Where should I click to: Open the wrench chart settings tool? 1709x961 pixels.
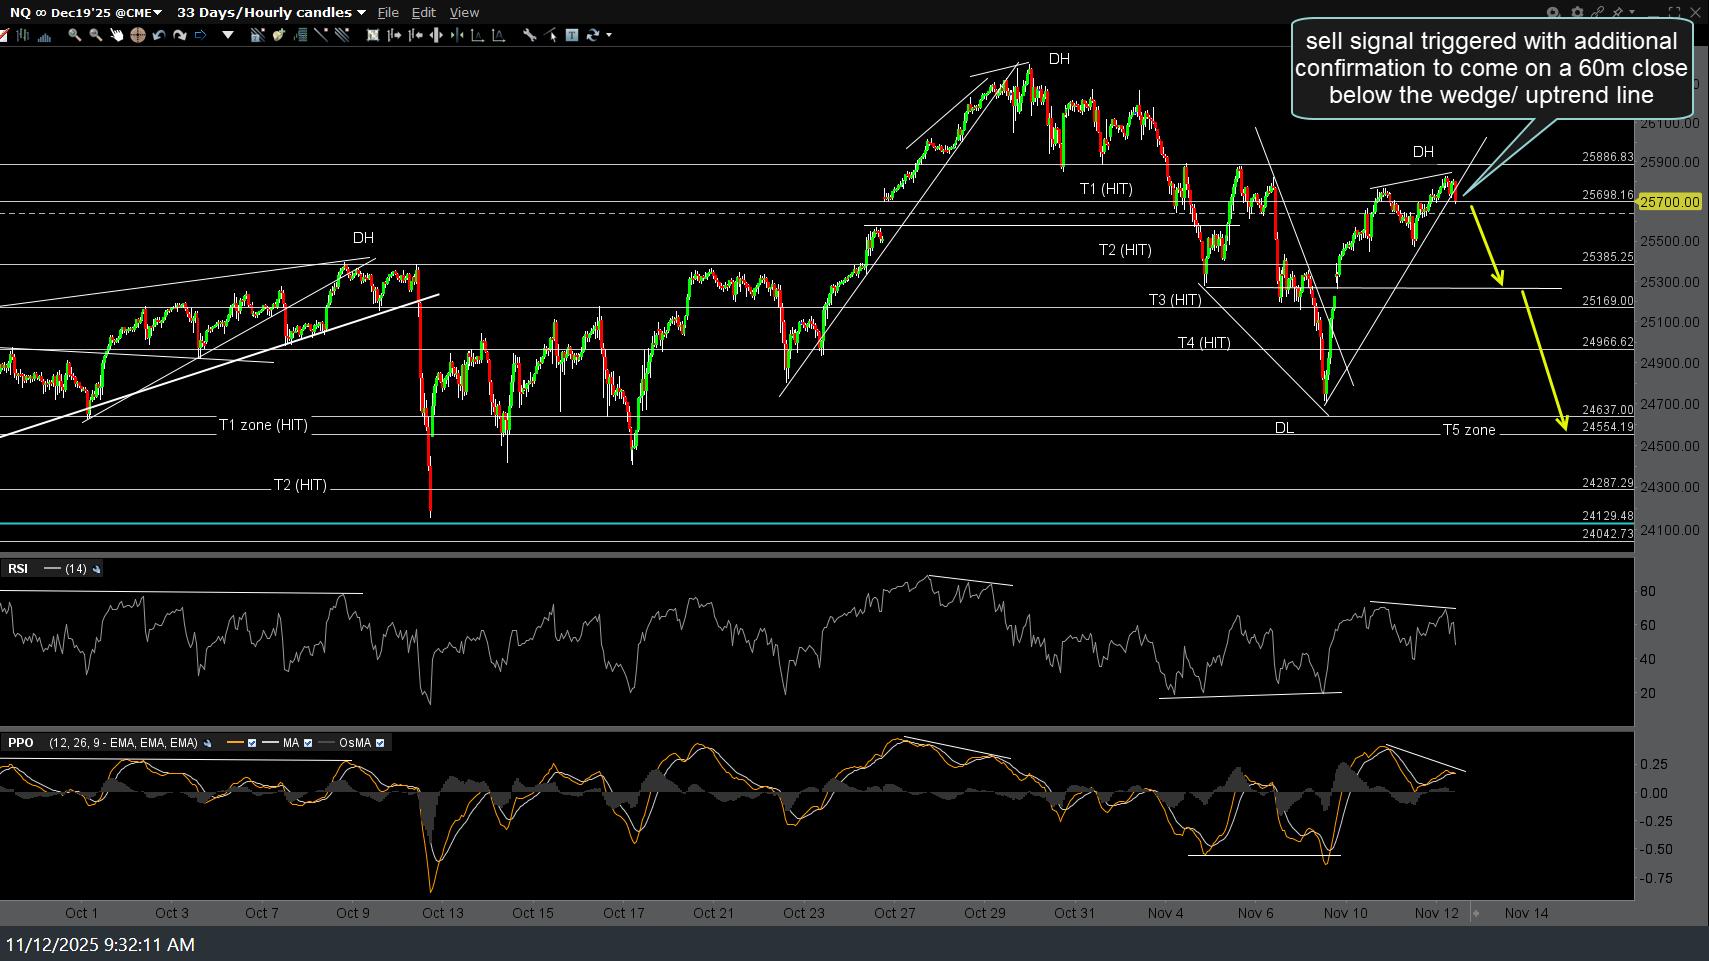click(529, 35)
